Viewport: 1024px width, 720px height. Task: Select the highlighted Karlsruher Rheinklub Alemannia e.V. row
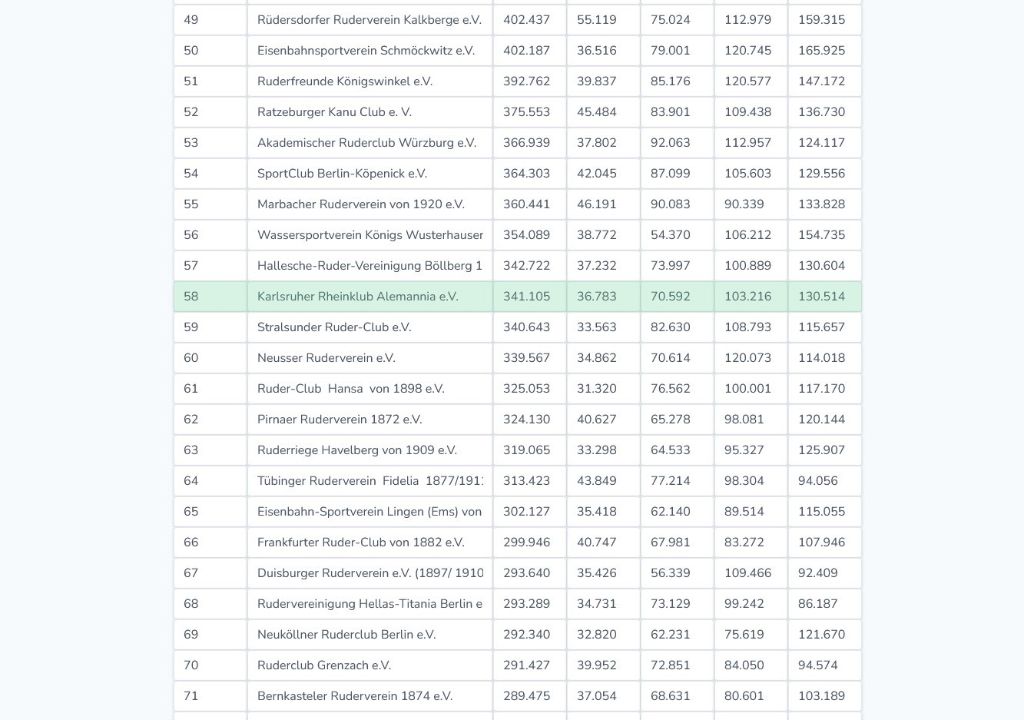[517, 297]
